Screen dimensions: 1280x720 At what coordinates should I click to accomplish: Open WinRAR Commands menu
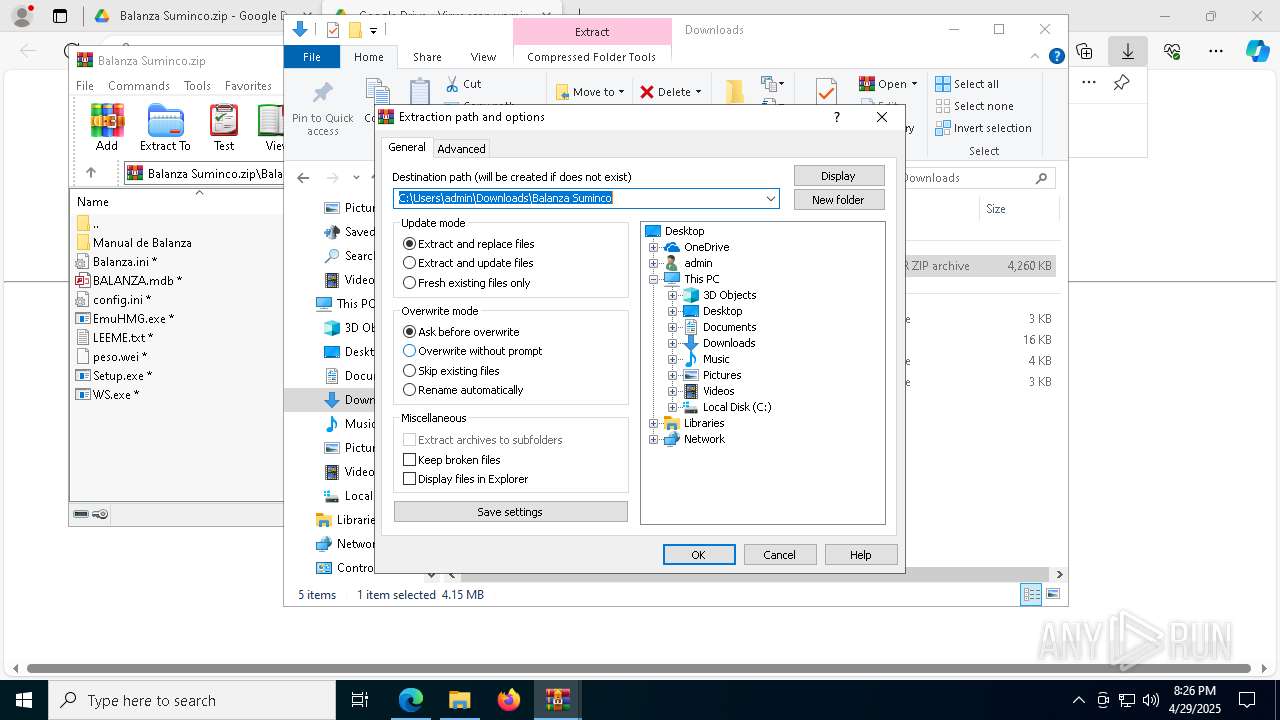pyautogui.click(x=139, y=86)
